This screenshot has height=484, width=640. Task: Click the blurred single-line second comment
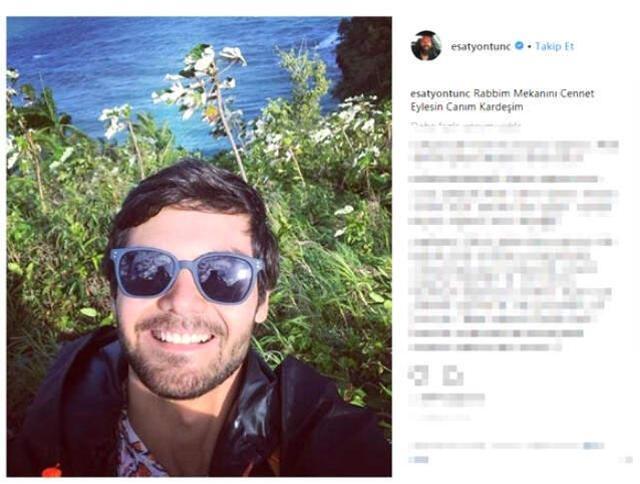(505, 179)
